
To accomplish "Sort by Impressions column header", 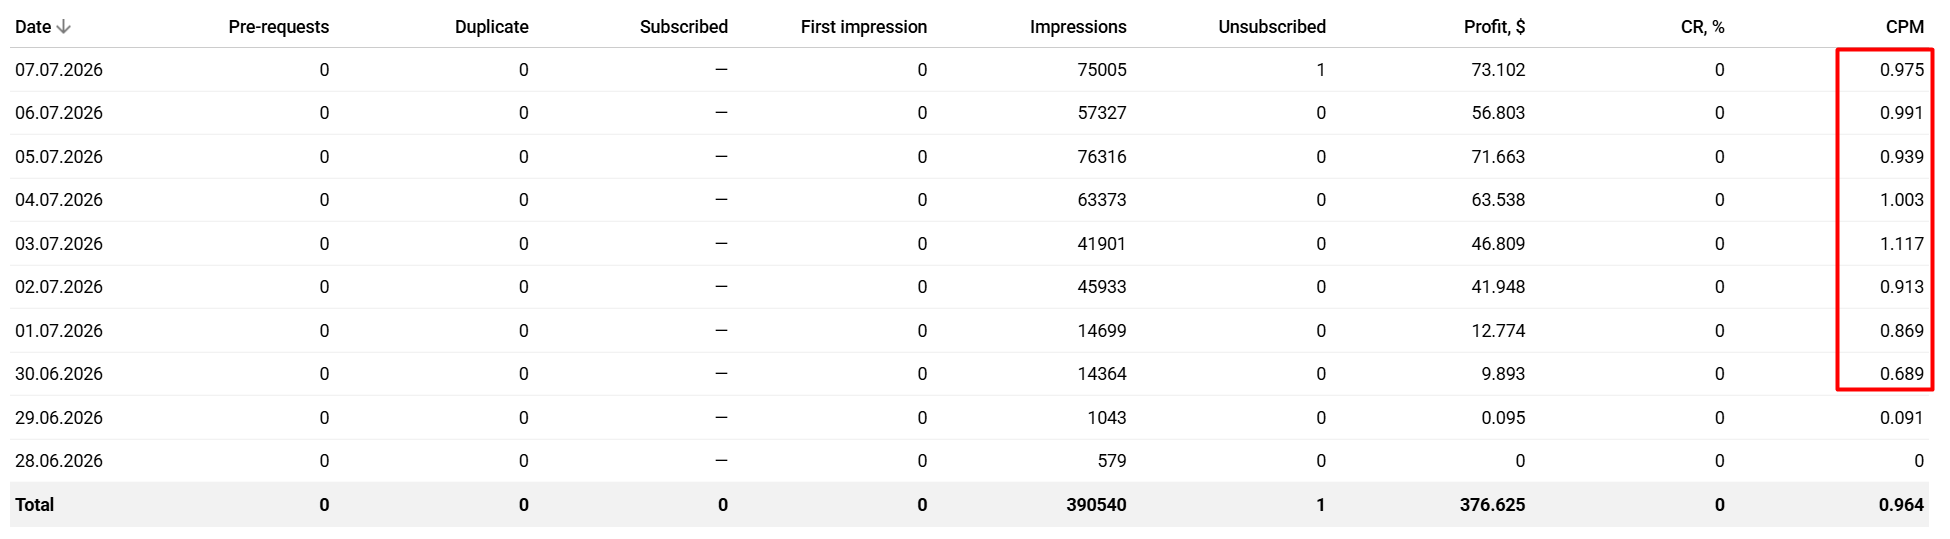I will click(x=1078, y=27).
